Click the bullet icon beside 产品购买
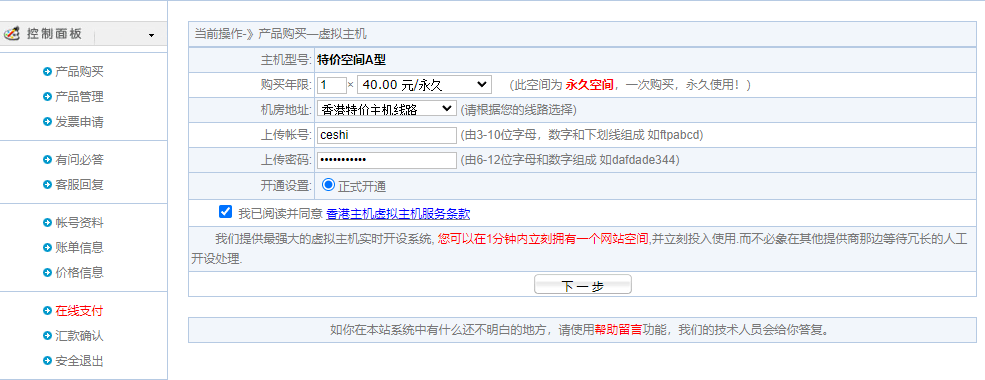 [x=47, y=72]
